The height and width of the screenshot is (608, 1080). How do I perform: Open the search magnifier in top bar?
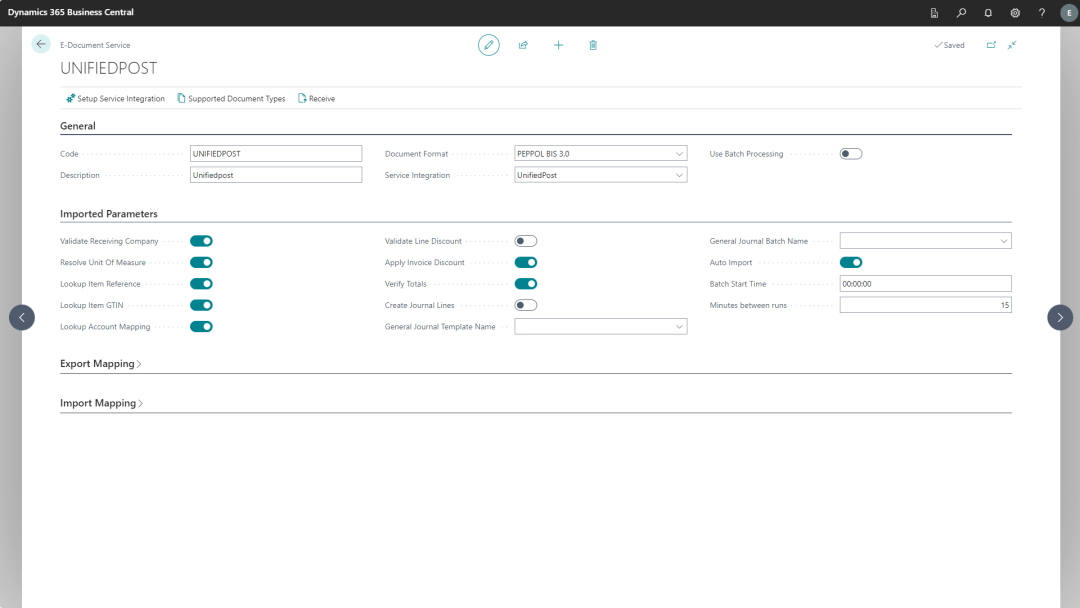pyautogui.click(x=961, y=13)
